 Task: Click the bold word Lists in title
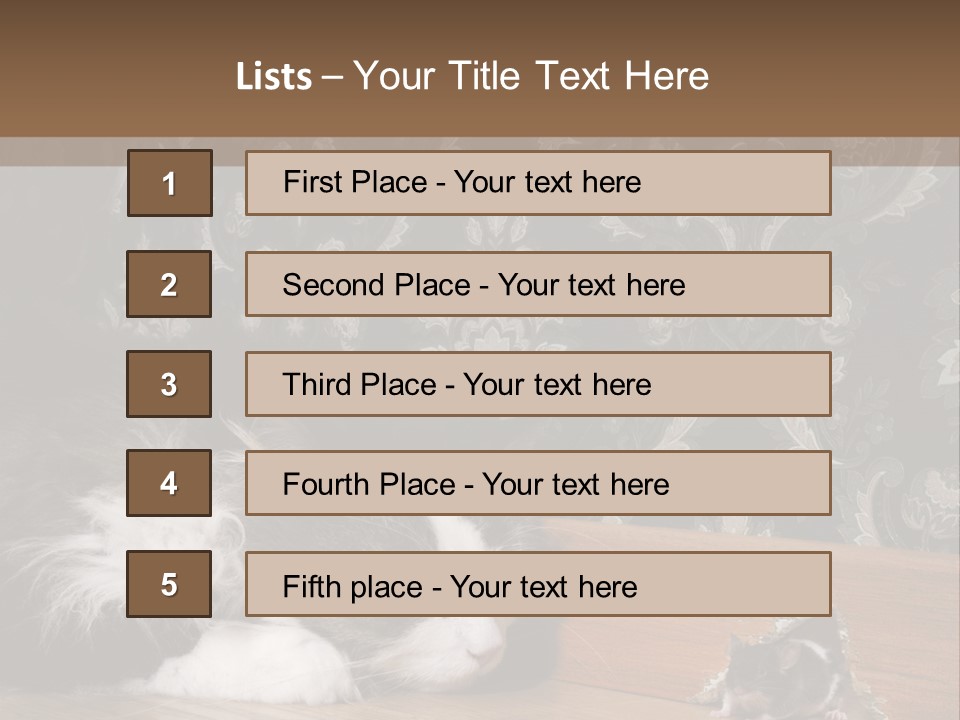274,76
